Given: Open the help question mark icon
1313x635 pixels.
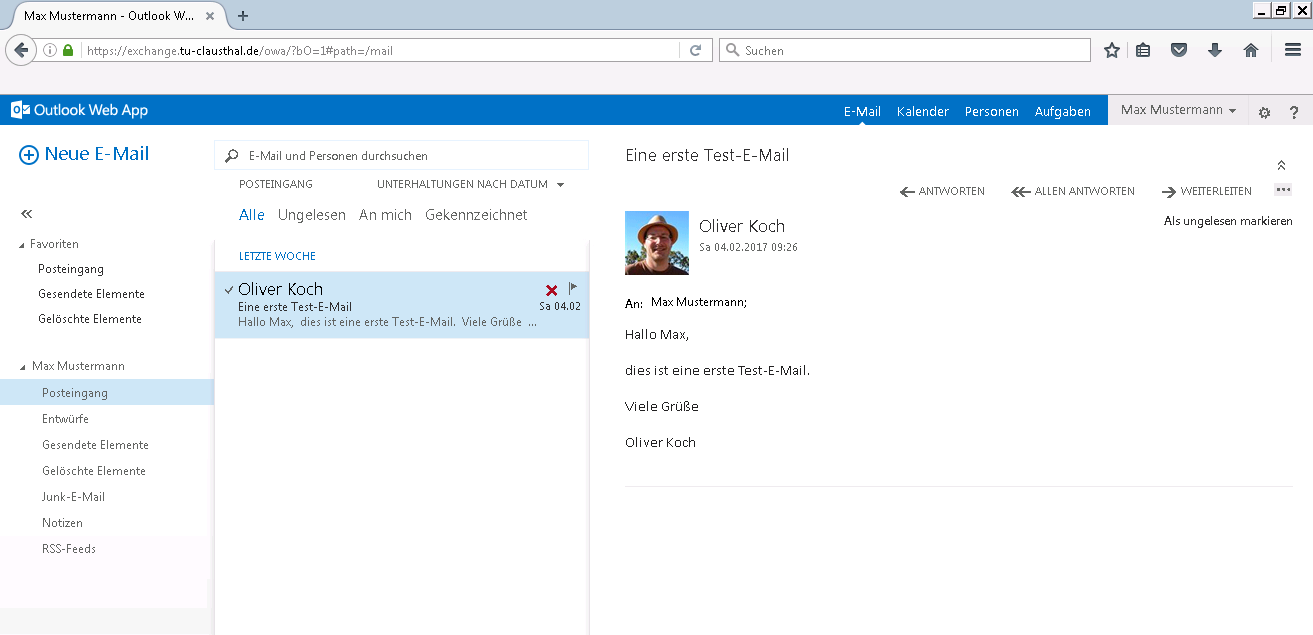Looking at the screenshot, I should coord(1293,112).
